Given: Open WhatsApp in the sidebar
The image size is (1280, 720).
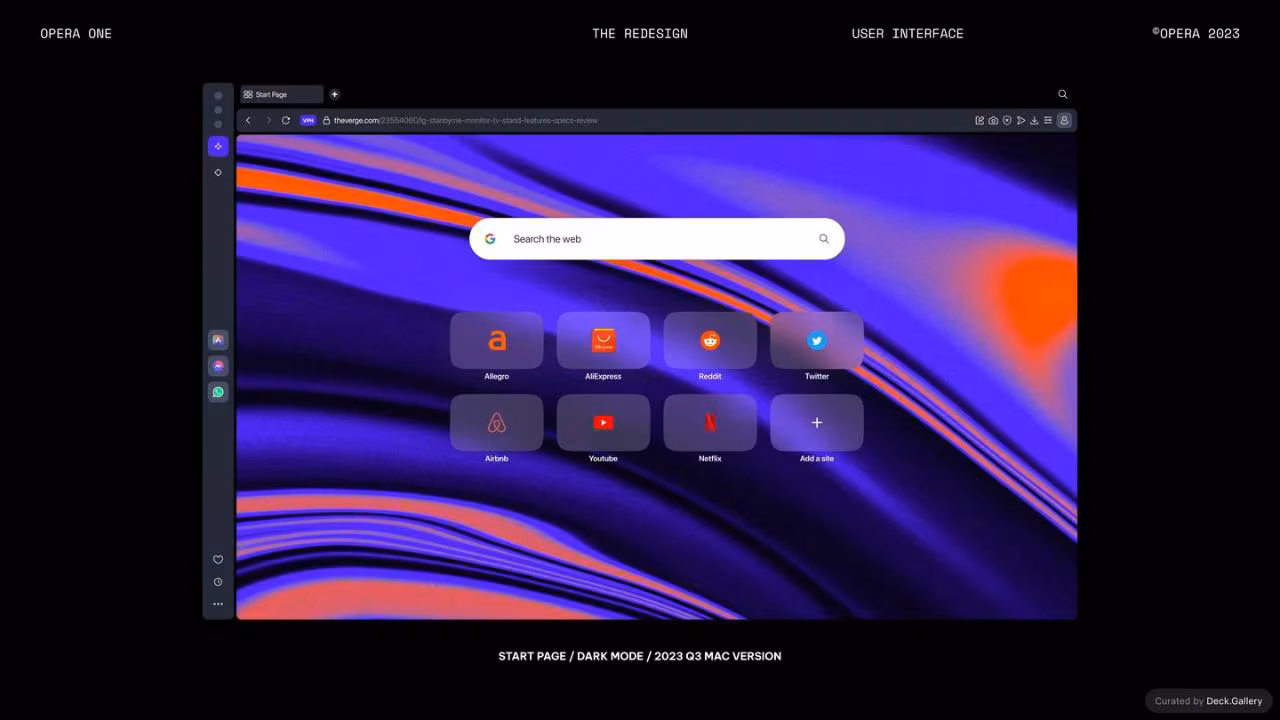Looking at the screenshot, I should (218, 392).
